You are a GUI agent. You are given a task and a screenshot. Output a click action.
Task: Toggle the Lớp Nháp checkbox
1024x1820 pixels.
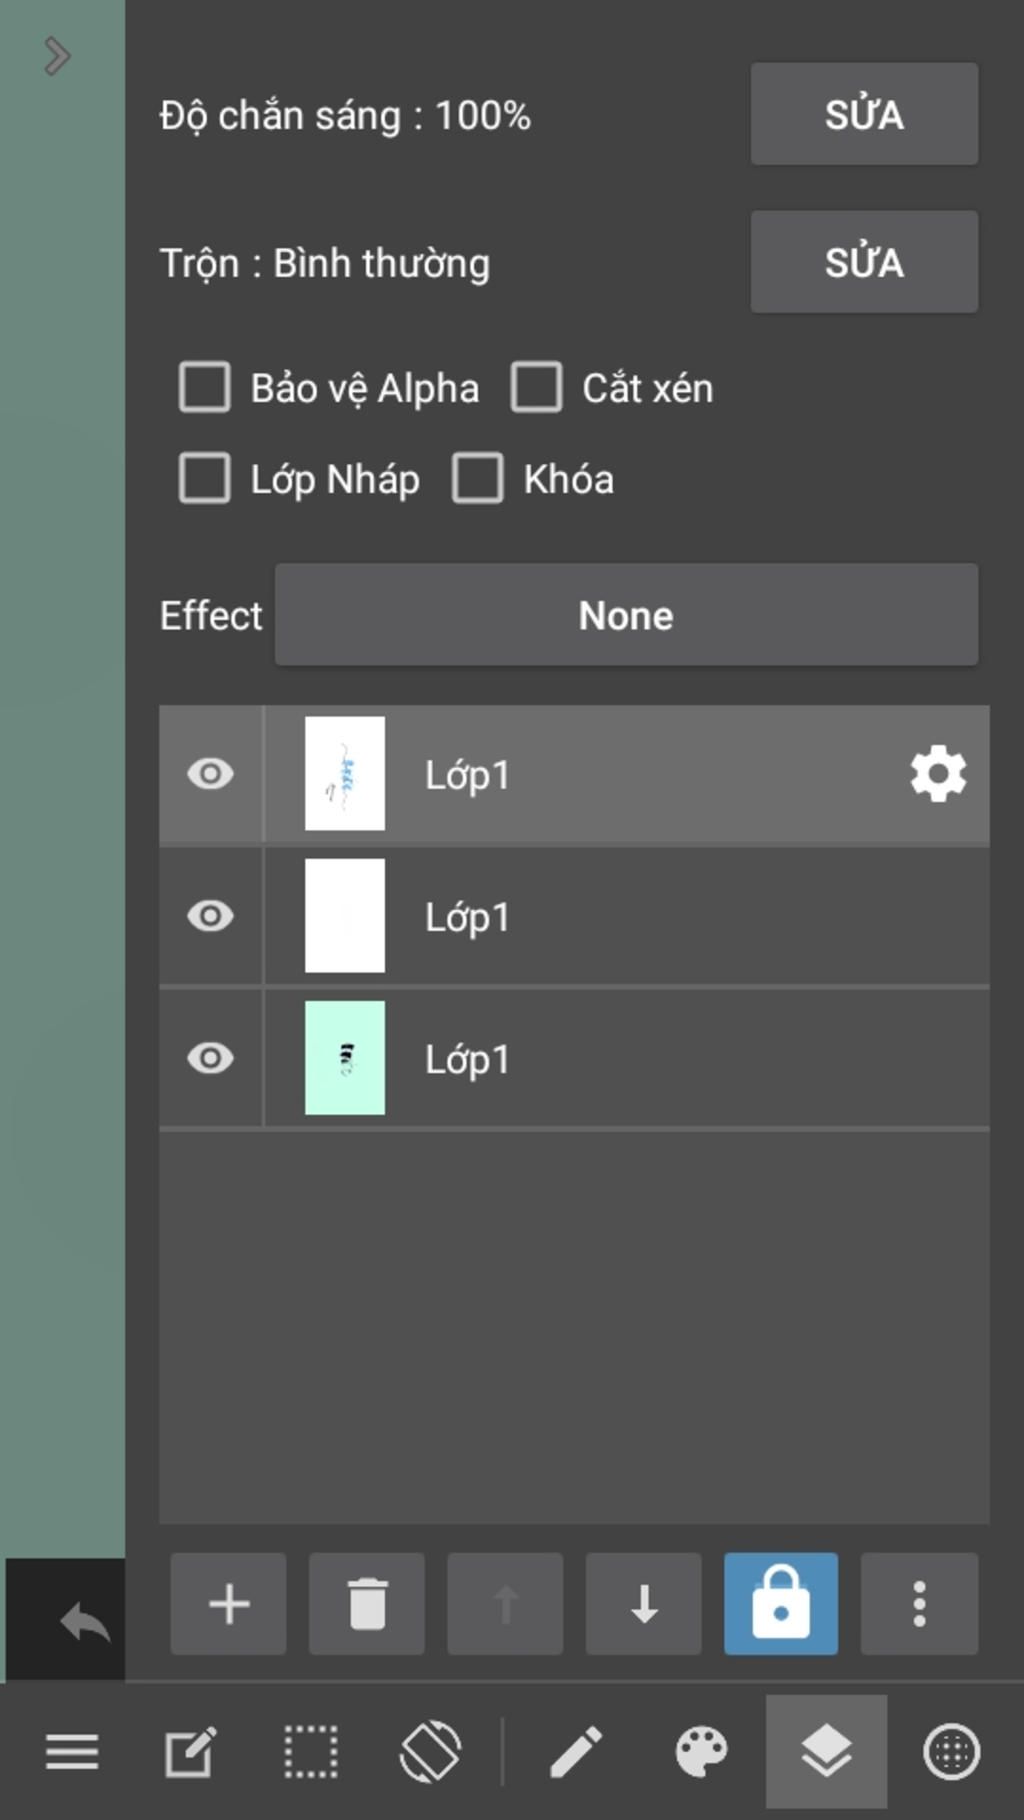(x=205, y=478)
